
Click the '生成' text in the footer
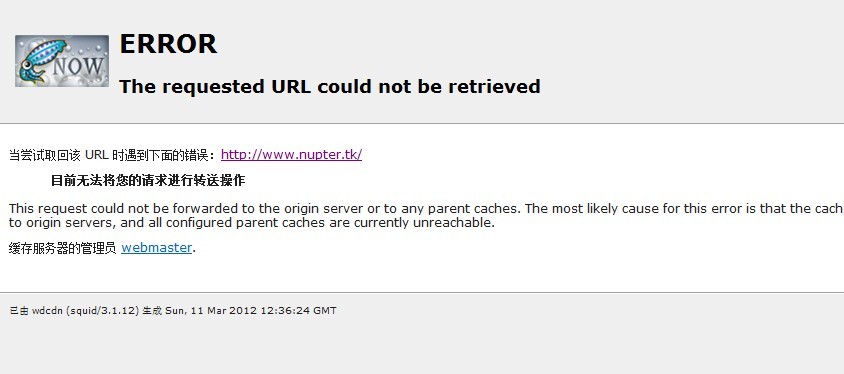[x=152, y=311]
